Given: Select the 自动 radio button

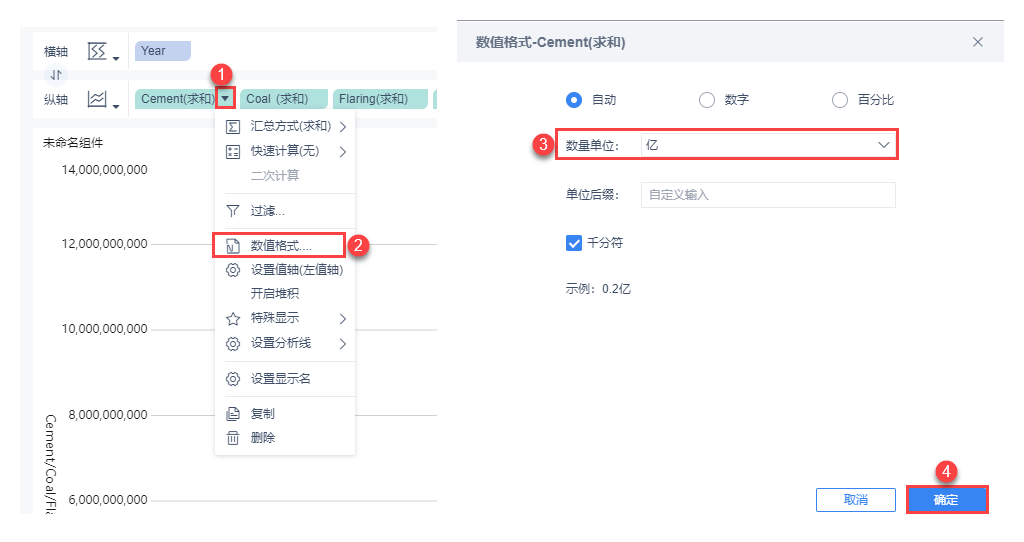Looking at the screenshot, I should click(574, 100).
